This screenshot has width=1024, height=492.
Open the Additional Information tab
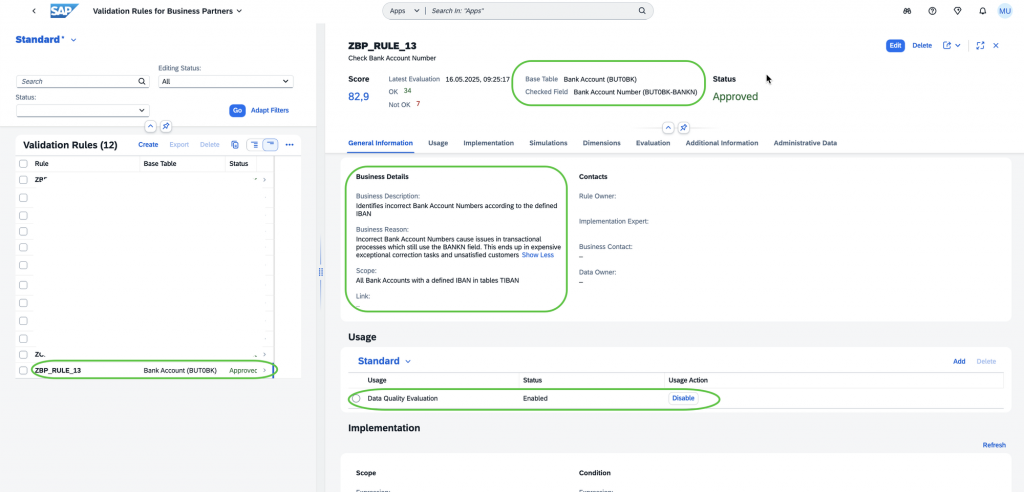[x=722, y=143]
